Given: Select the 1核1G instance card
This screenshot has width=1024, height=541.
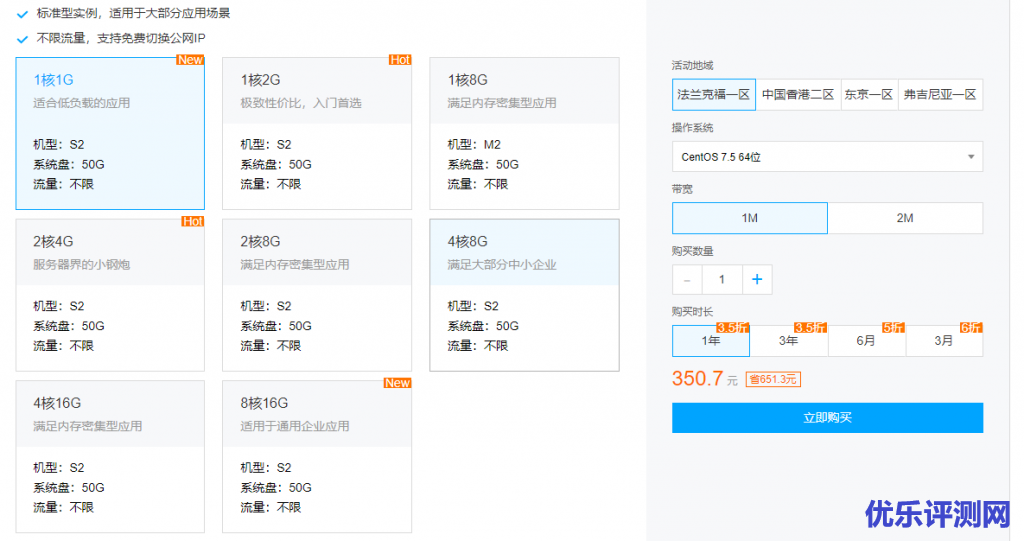Looking at the screenshot, I should coord(110,133).
